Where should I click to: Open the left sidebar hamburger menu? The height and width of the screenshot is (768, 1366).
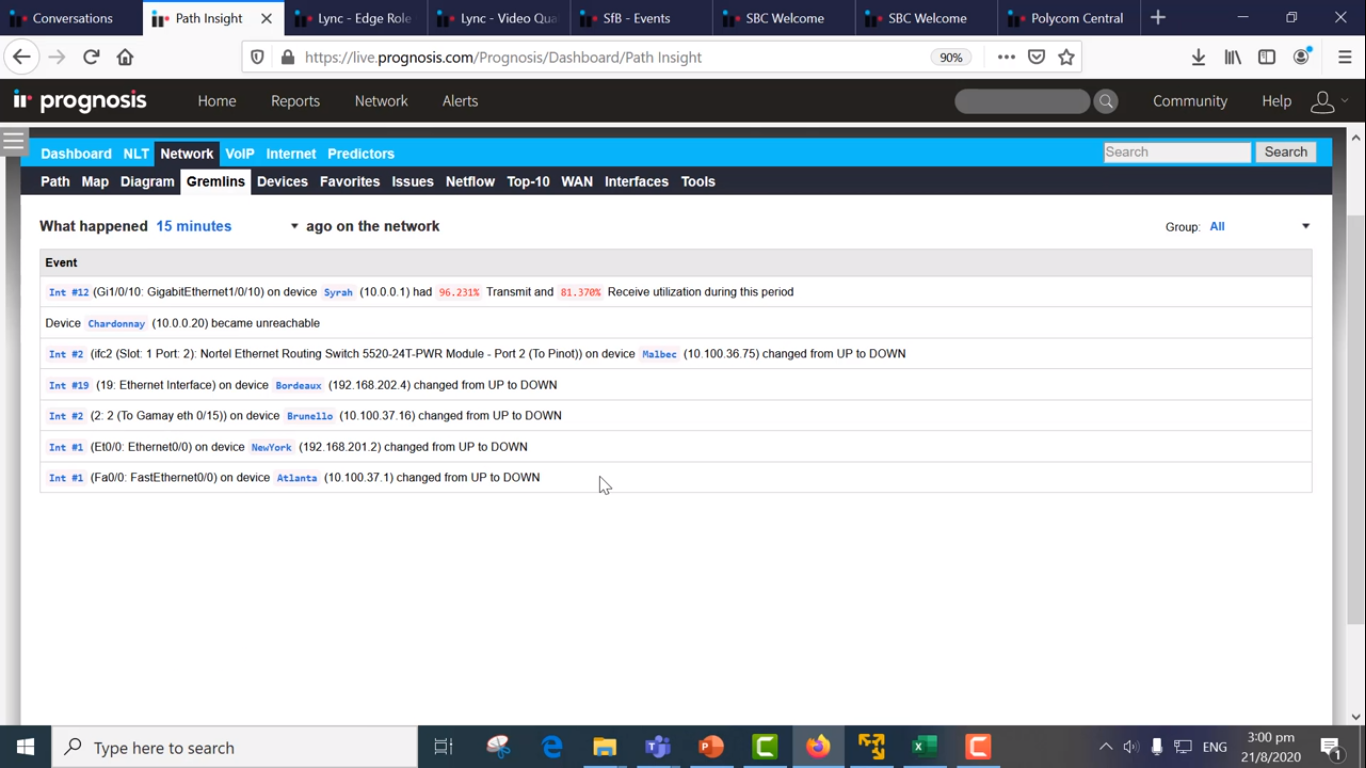13,141
